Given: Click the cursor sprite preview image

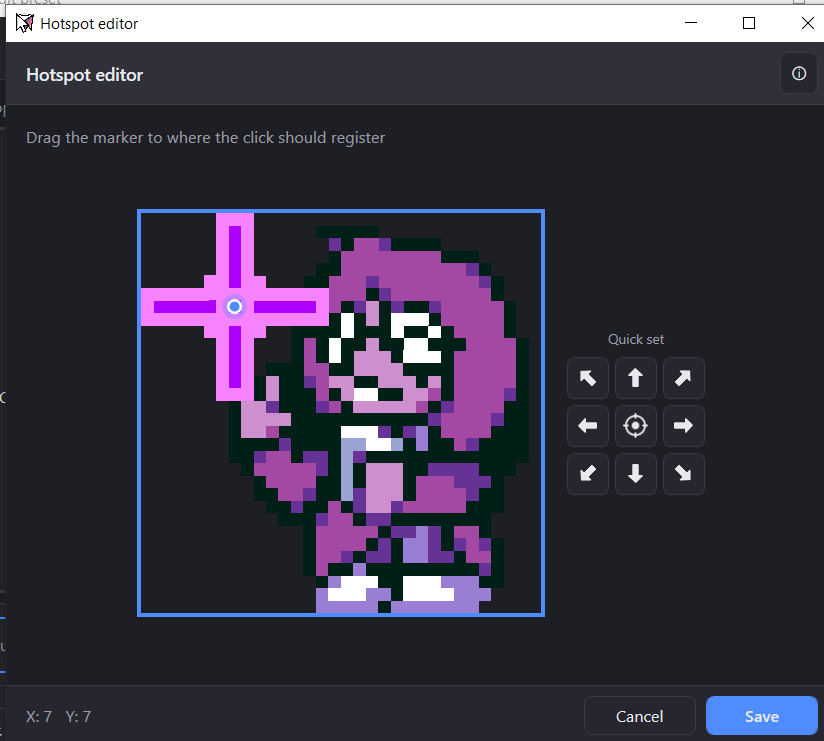Looking at the screenshot, I should point(341,413).
